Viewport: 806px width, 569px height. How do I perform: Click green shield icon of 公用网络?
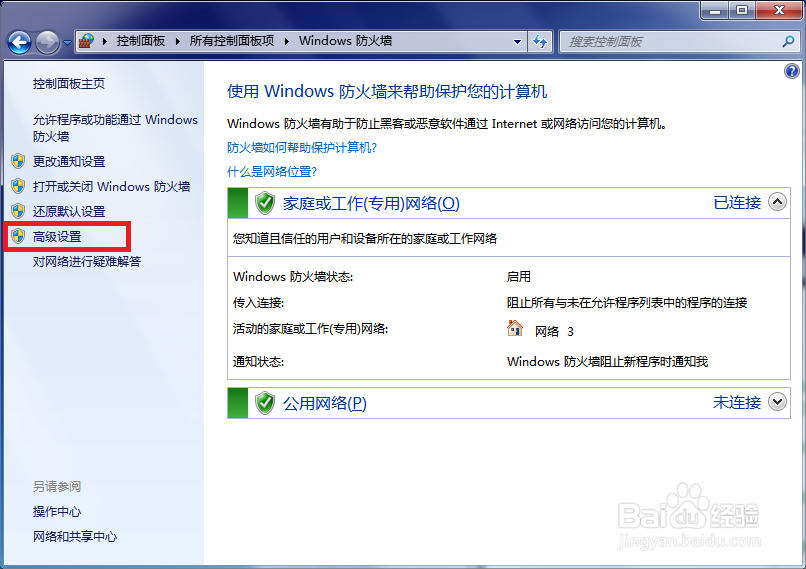point(265,403)
